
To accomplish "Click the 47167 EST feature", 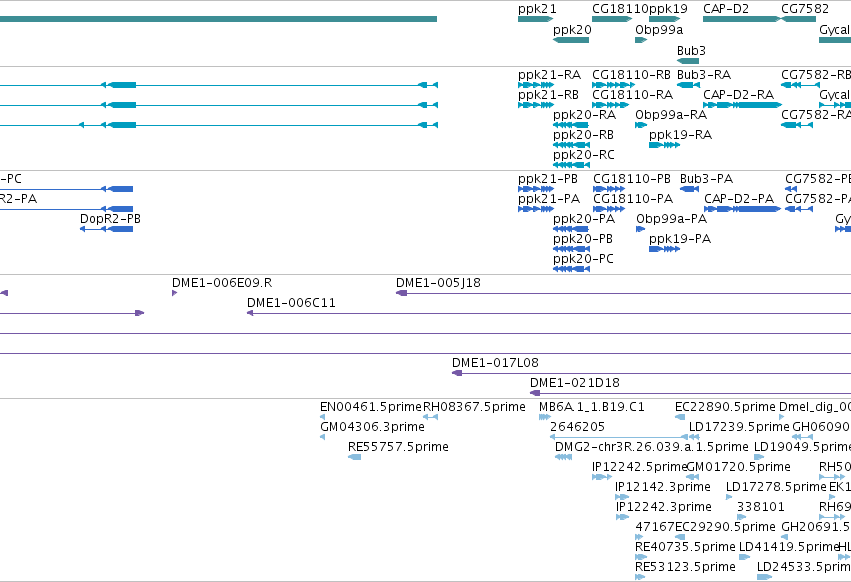I will coord(639,537).
